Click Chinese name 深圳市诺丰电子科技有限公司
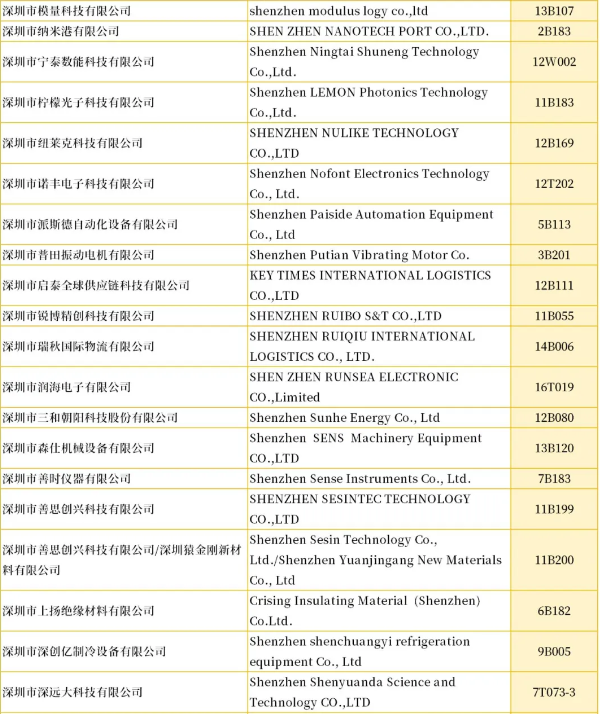The image size is (600, 714). click(78, 184)
